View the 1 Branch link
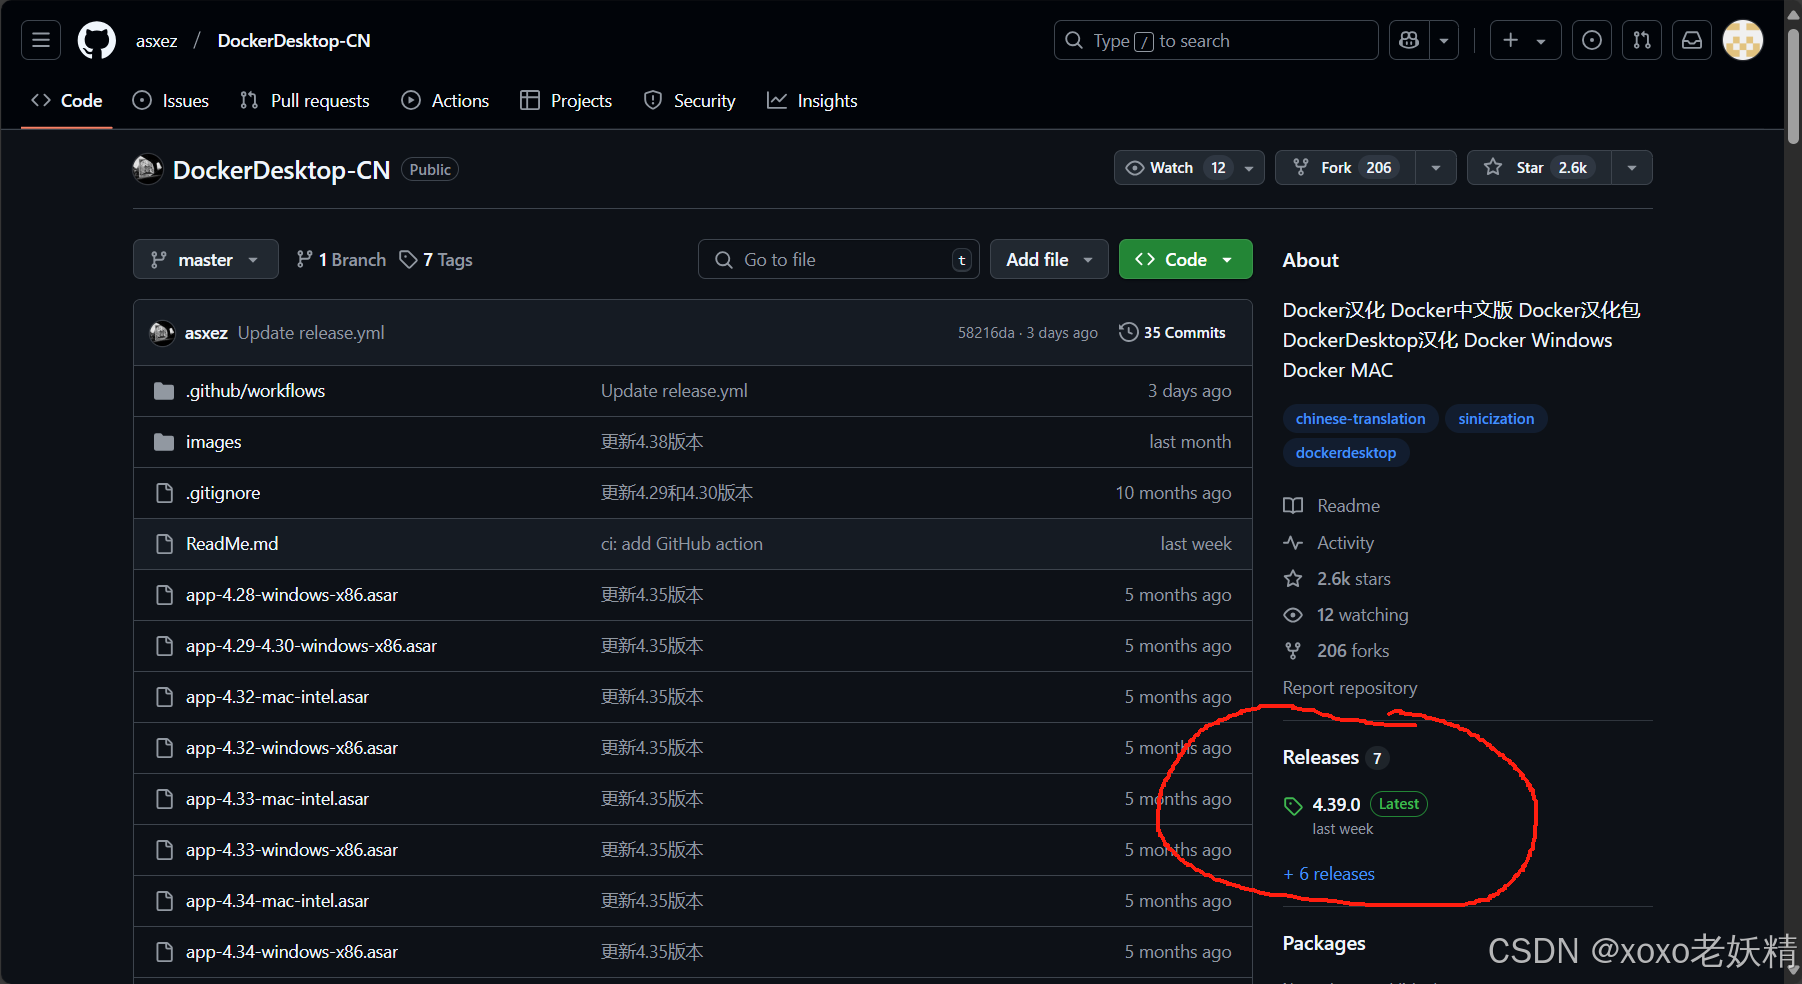The width and height of the screenshot is (1802, 984). [x=341, y=260]
